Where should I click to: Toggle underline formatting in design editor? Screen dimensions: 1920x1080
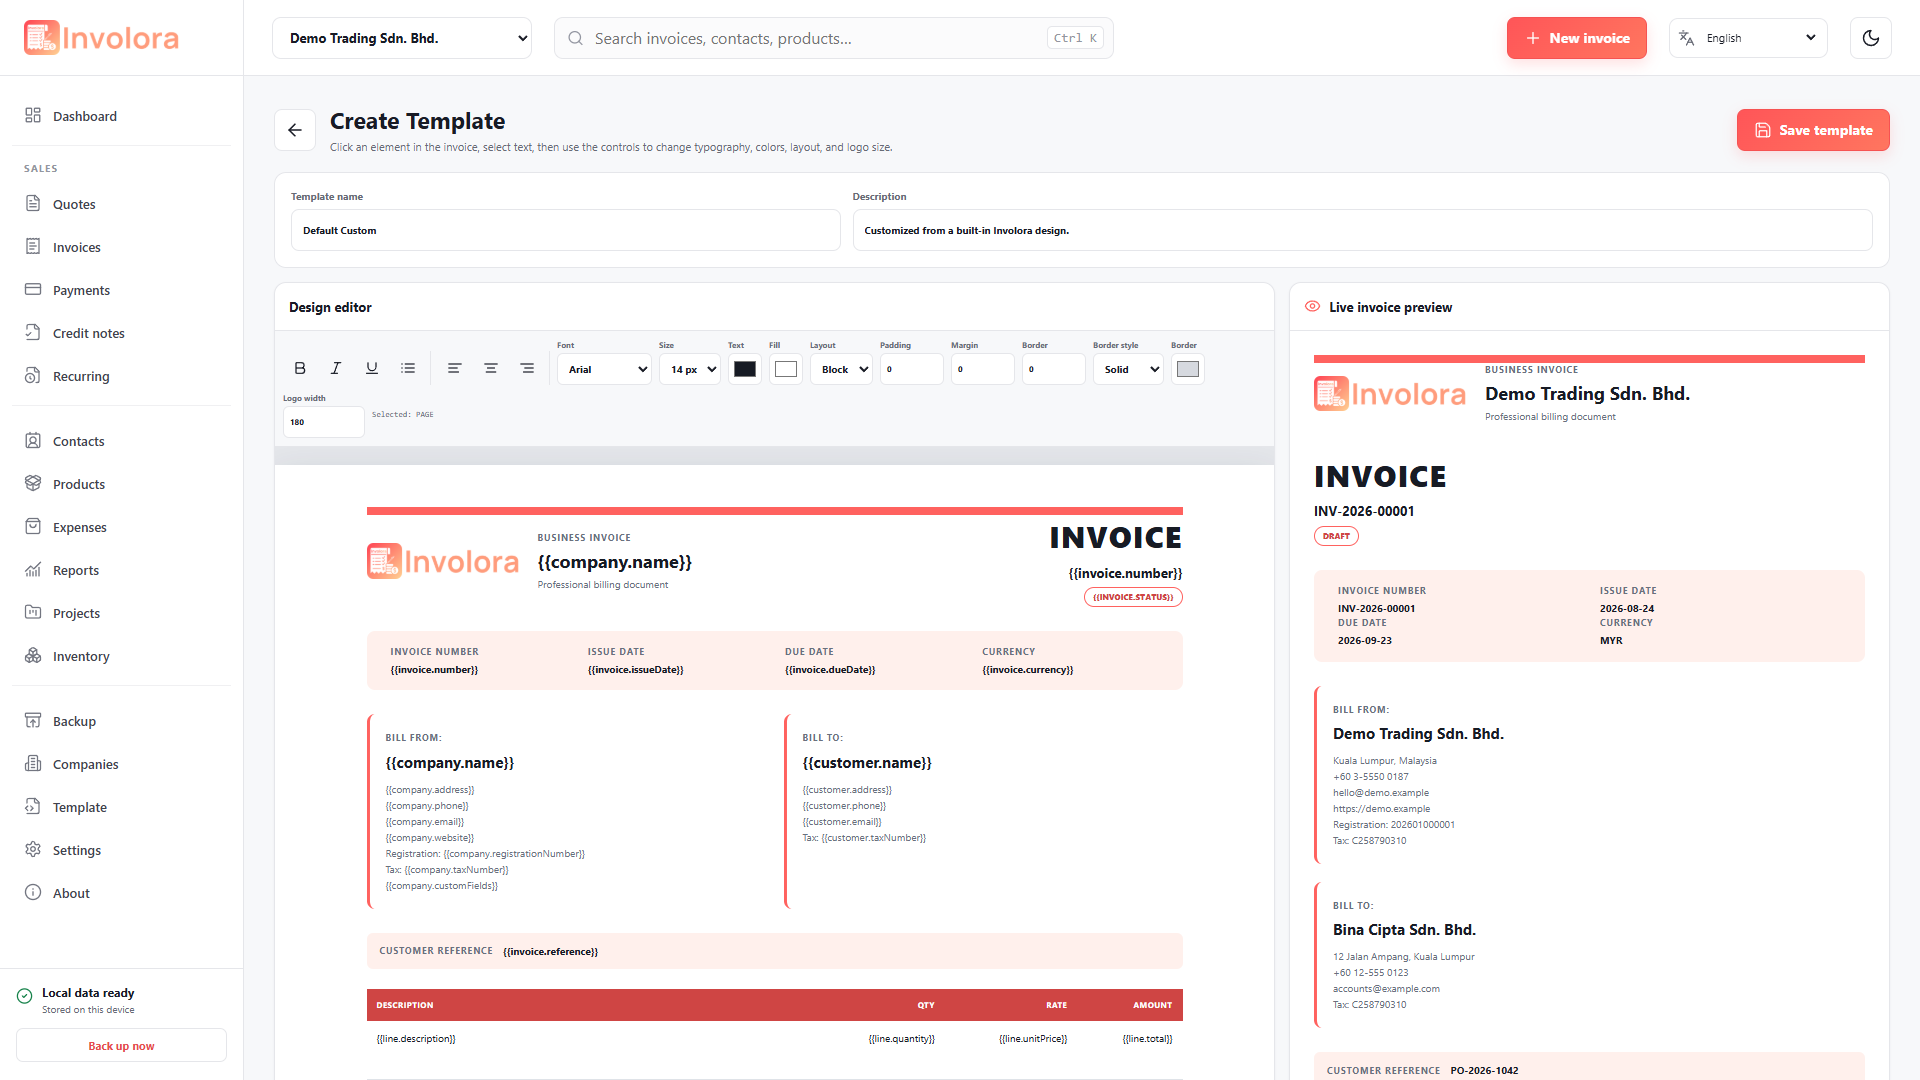[x=372, y=369]
